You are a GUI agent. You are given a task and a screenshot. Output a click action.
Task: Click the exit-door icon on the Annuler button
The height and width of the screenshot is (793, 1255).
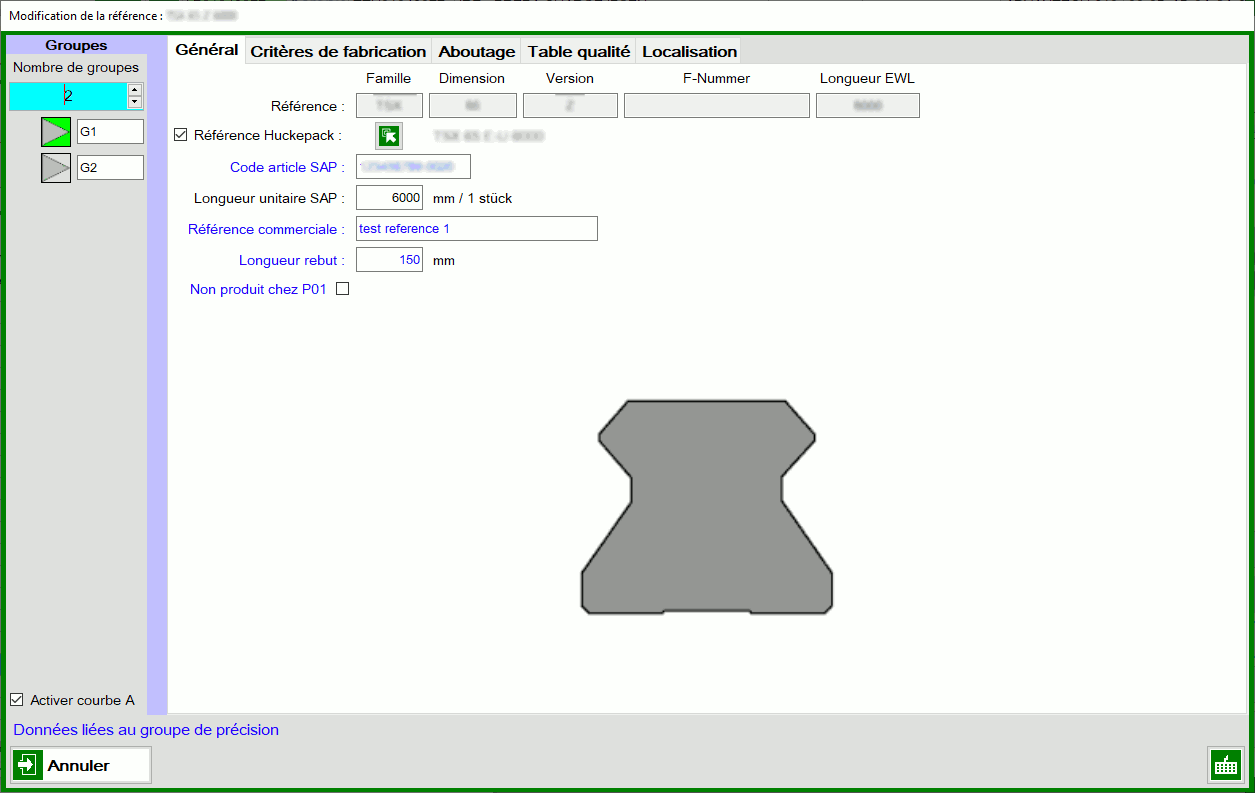[27, 764]
